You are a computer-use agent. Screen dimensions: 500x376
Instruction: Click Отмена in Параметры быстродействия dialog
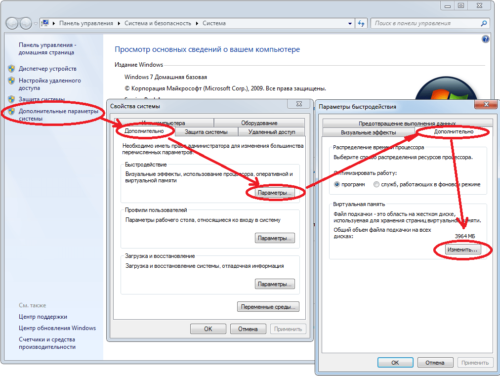tap(435, 362)
